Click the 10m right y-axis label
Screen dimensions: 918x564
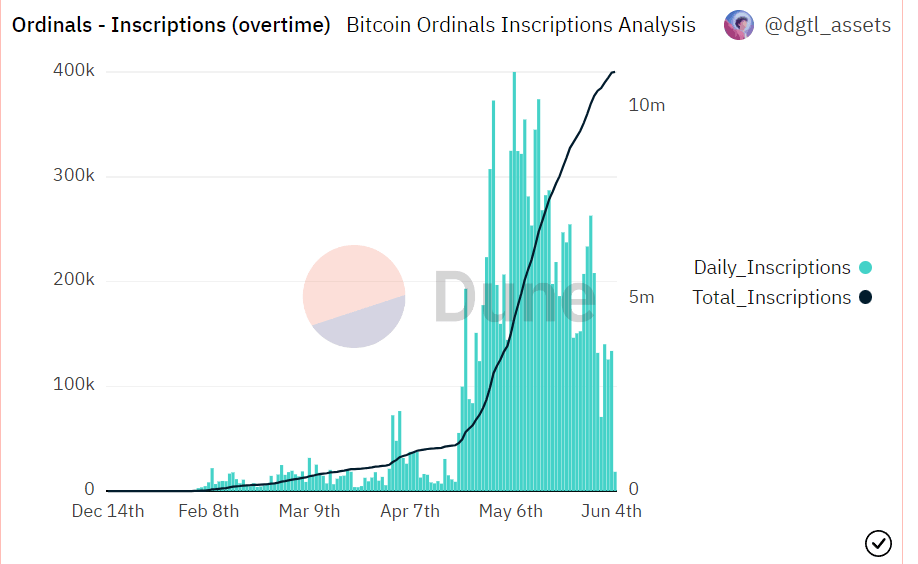coord(646,105)
